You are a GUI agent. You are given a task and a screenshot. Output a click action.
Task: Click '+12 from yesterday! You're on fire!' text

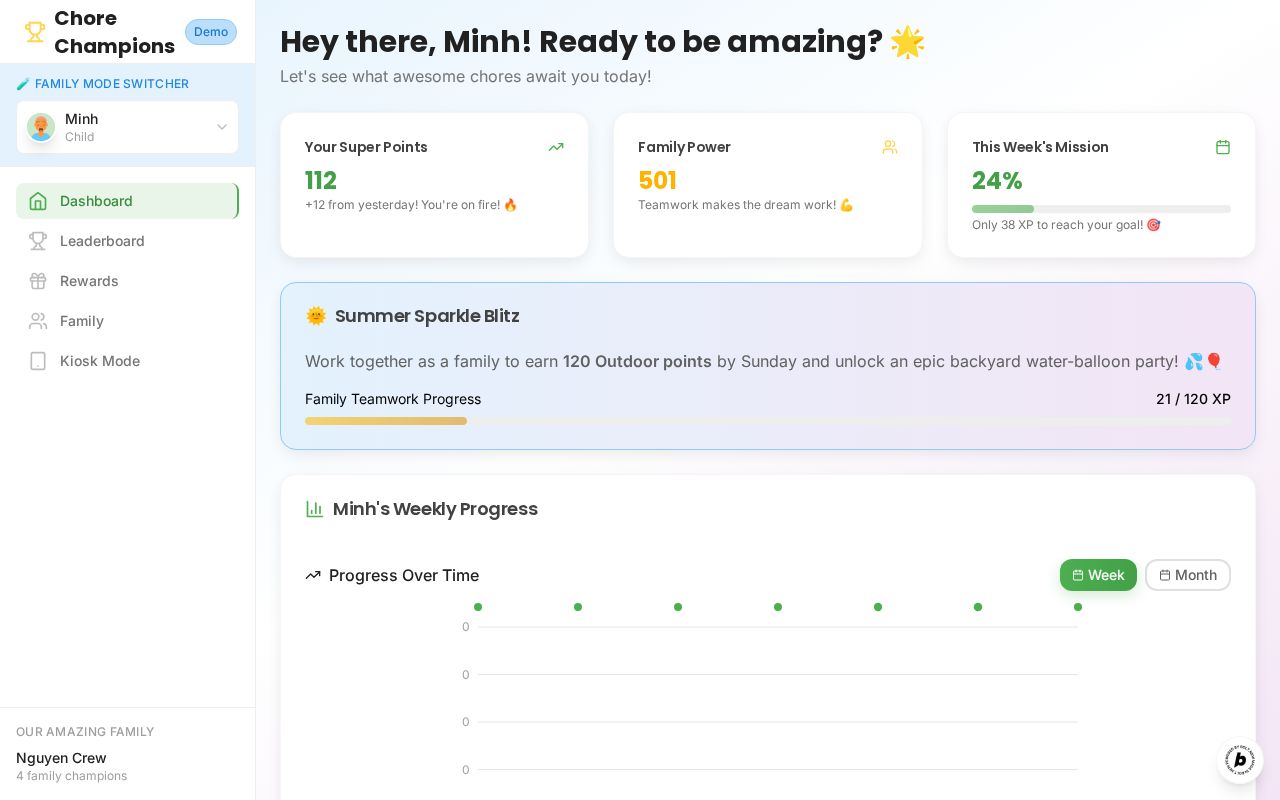(x=411, y=205)
